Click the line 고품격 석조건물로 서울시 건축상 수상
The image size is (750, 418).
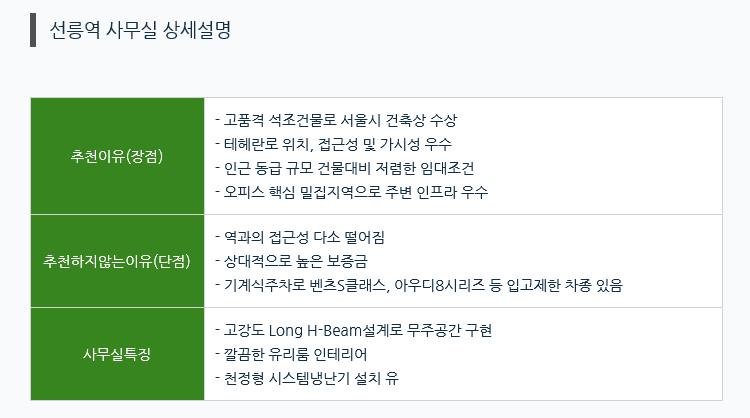(336, 120)
